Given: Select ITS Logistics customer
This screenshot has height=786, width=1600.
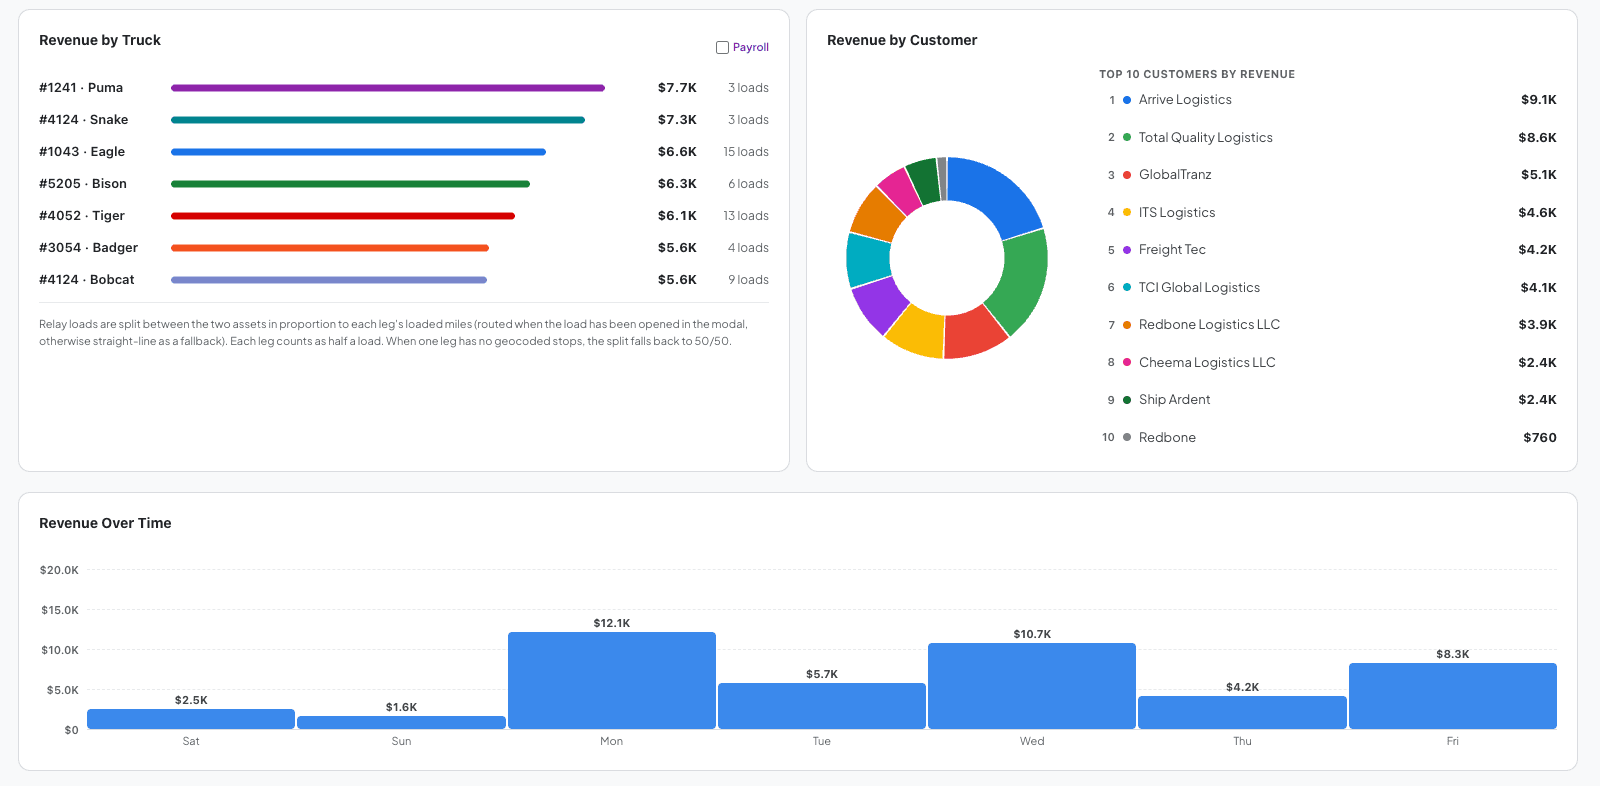Looking at the screenshot, I should pos(1177,213).
